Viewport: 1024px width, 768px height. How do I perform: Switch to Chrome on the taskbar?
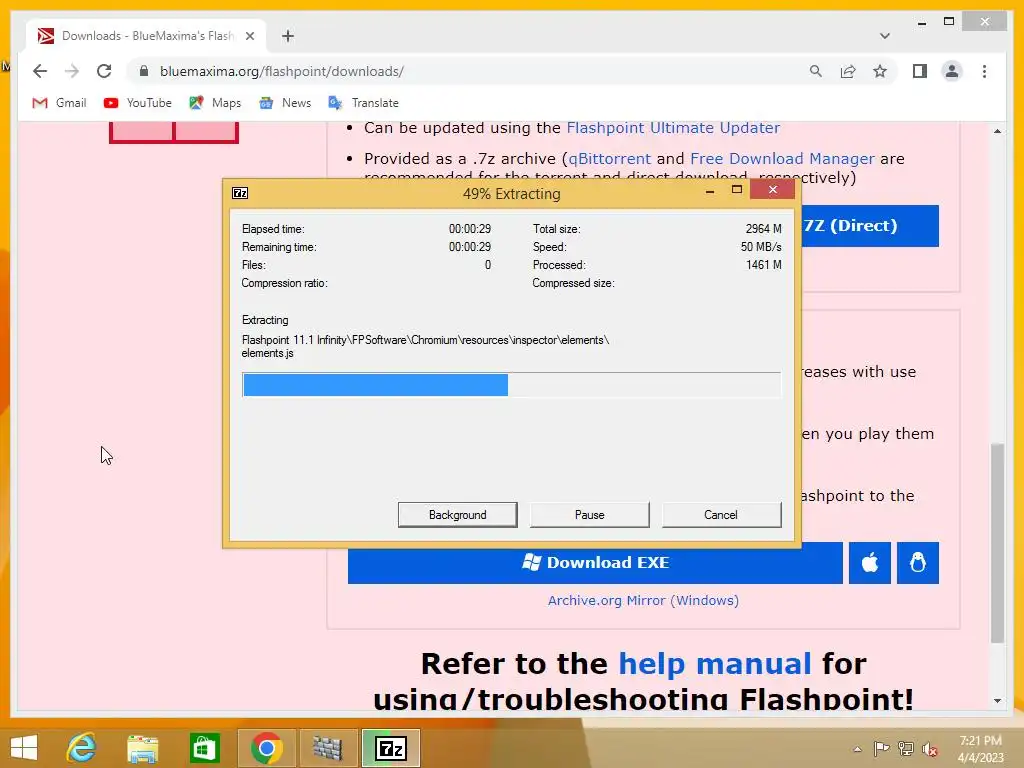coord(266,748)
